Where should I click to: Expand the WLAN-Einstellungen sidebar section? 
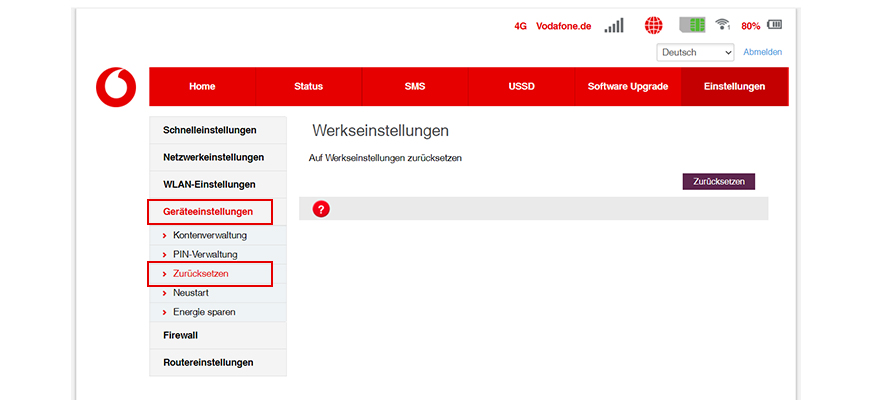209,184
